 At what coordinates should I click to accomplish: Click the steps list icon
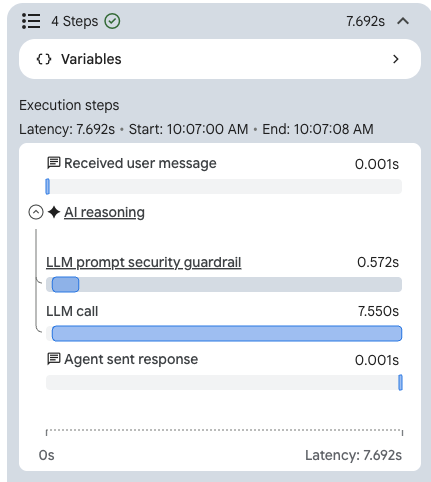(x=31, y=21)
